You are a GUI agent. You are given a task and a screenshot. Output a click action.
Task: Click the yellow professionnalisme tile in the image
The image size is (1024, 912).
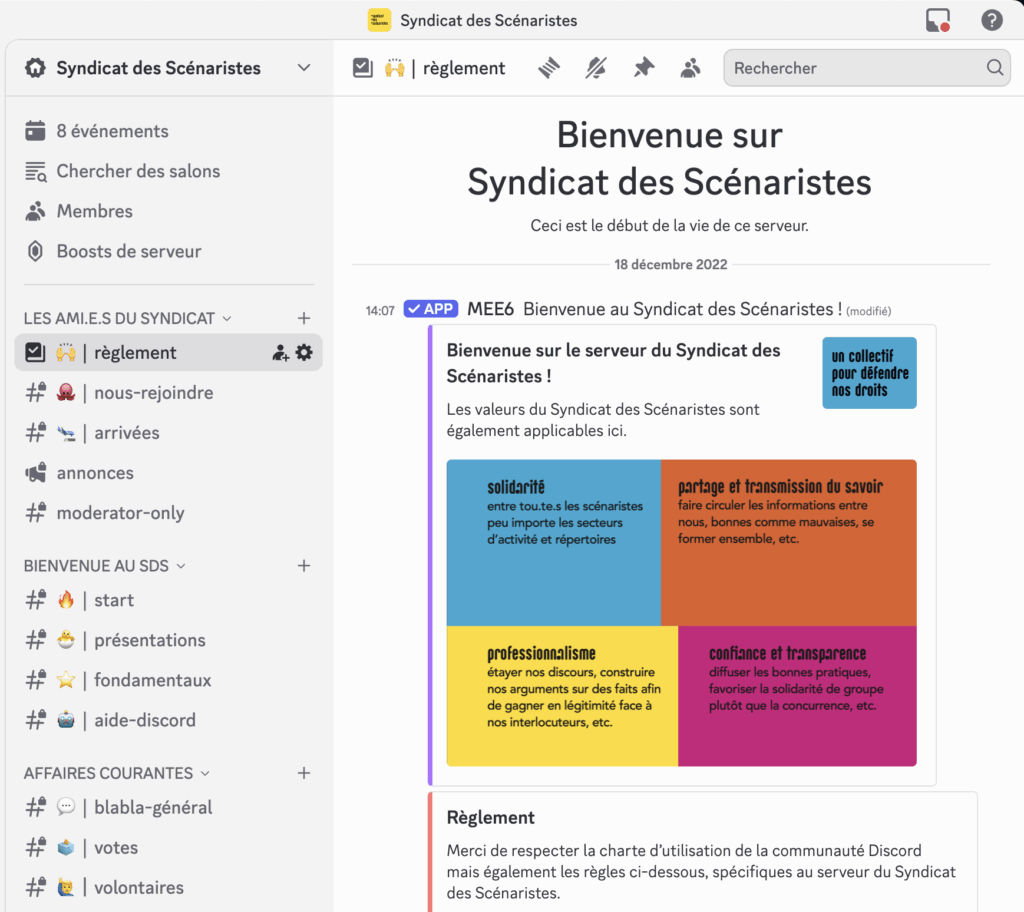562,696
